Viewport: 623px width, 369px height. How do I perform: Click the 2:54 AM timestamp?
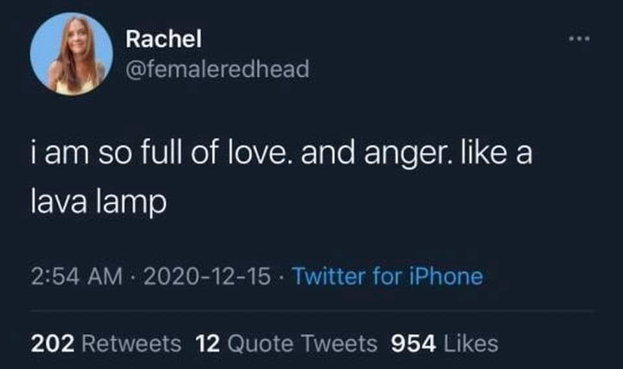tap(77, 276)
